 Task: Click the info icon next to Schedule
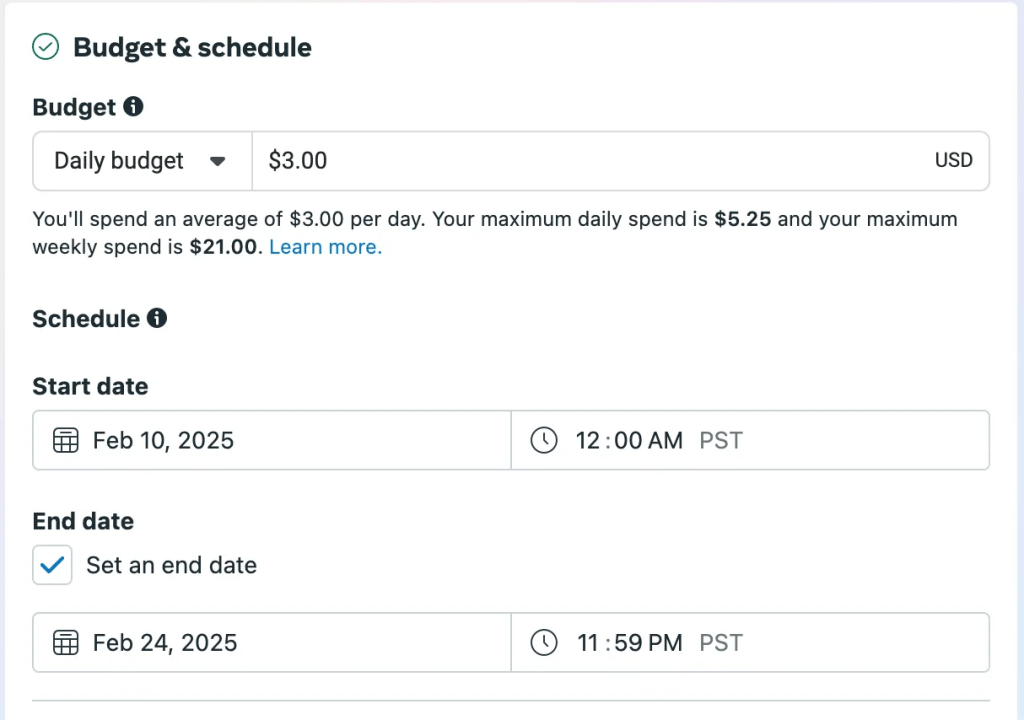(x=157, y=319)
